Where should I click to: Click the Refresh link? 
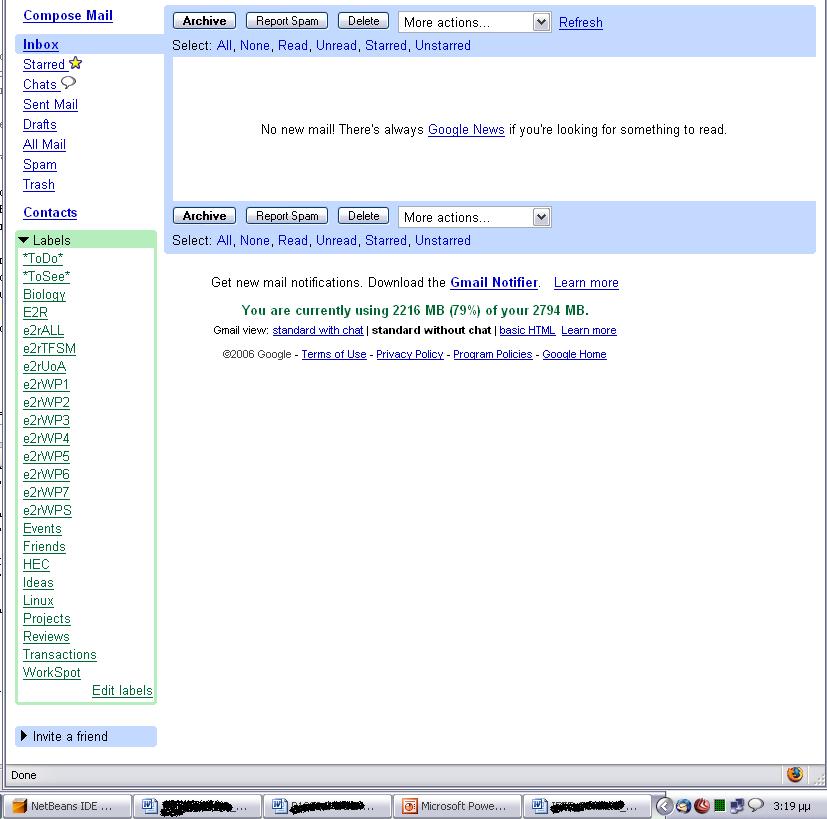click(580, 23)
